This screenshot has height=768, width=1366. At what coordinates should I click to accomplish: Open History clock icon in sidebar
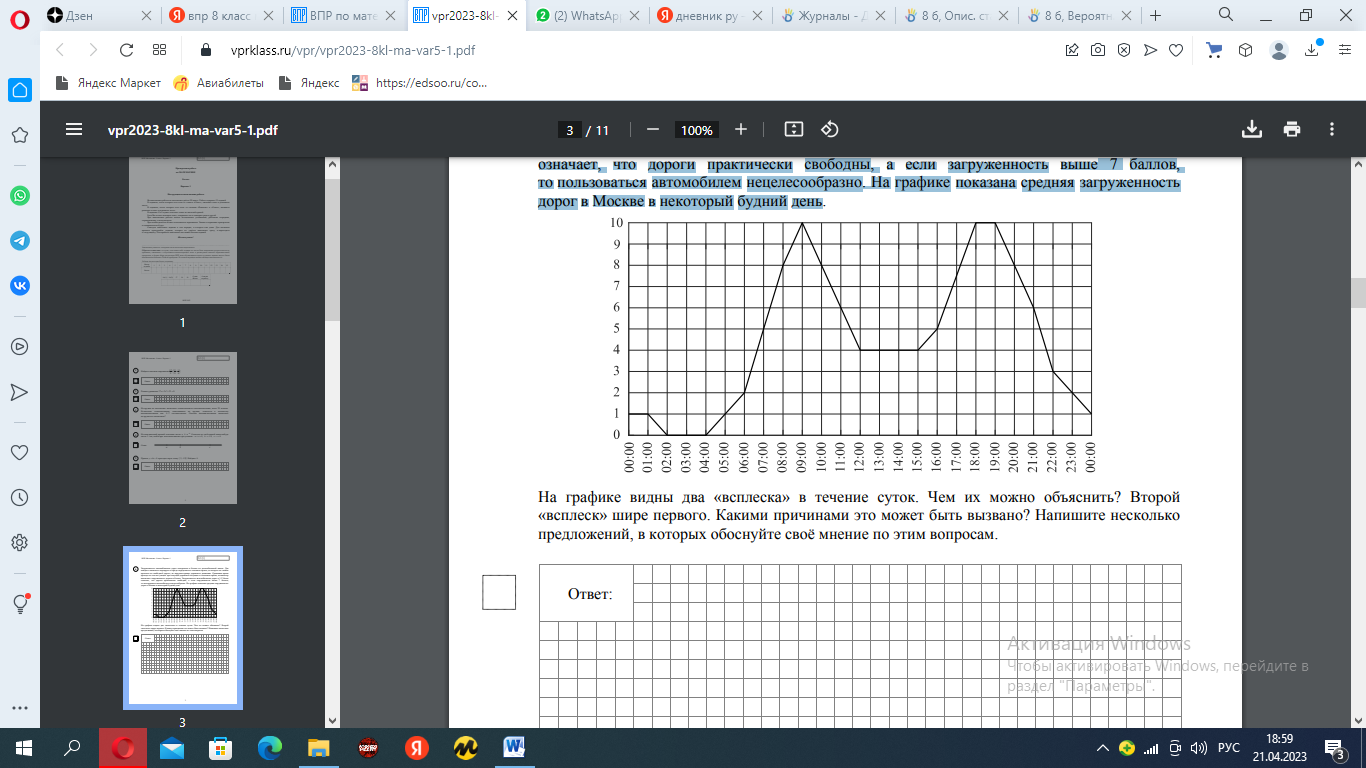coord(19,497)
